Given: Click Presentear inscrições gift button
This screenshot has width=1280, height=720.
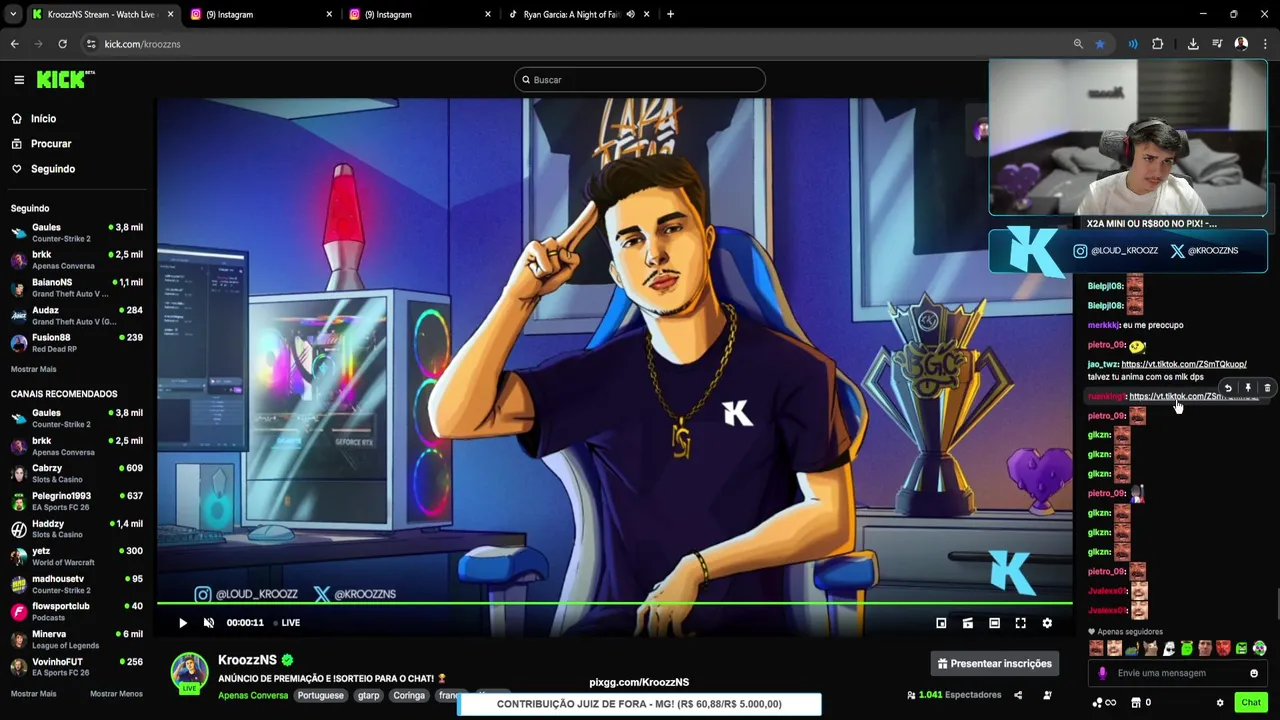Looking at the screenshot, I should point(995,663).
